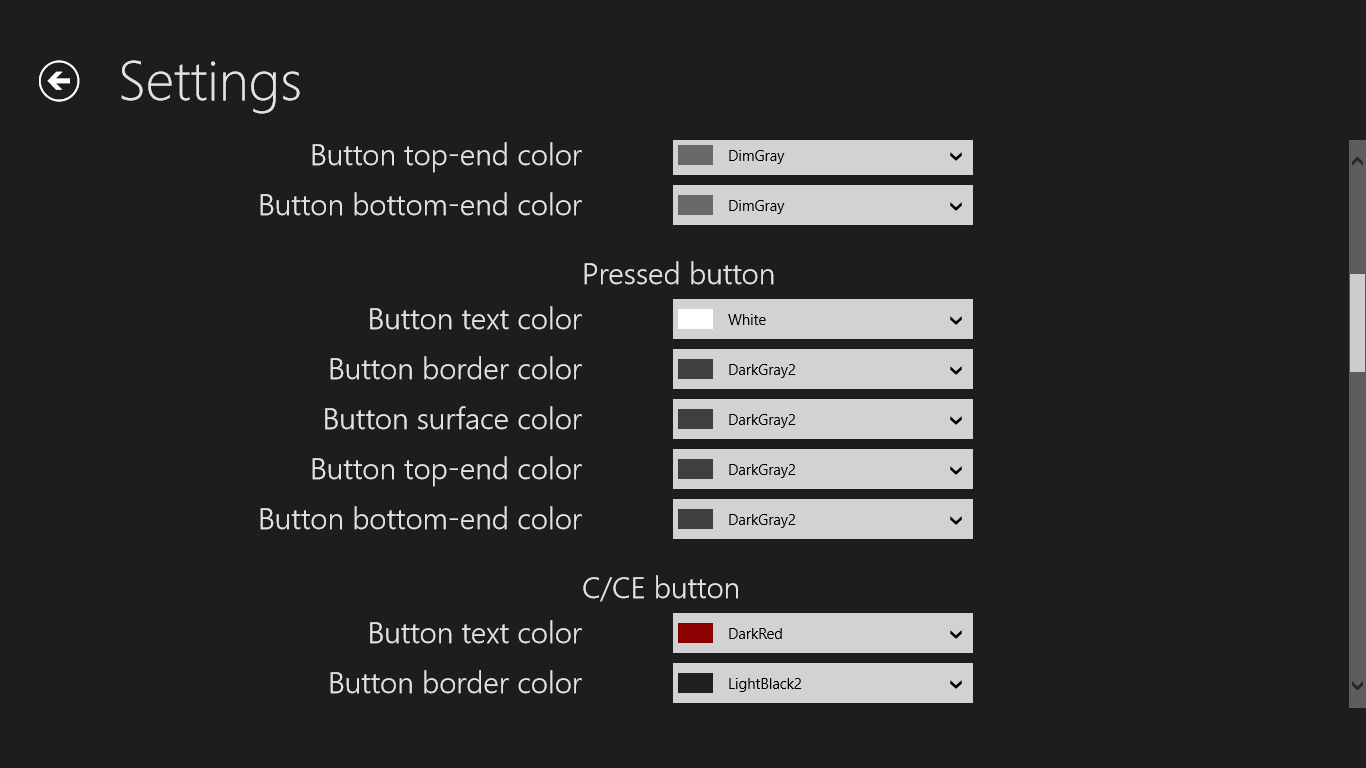Expand the Pressed button surface color dropdown
The image size is (1366, 768).
(x=822, y=420)
